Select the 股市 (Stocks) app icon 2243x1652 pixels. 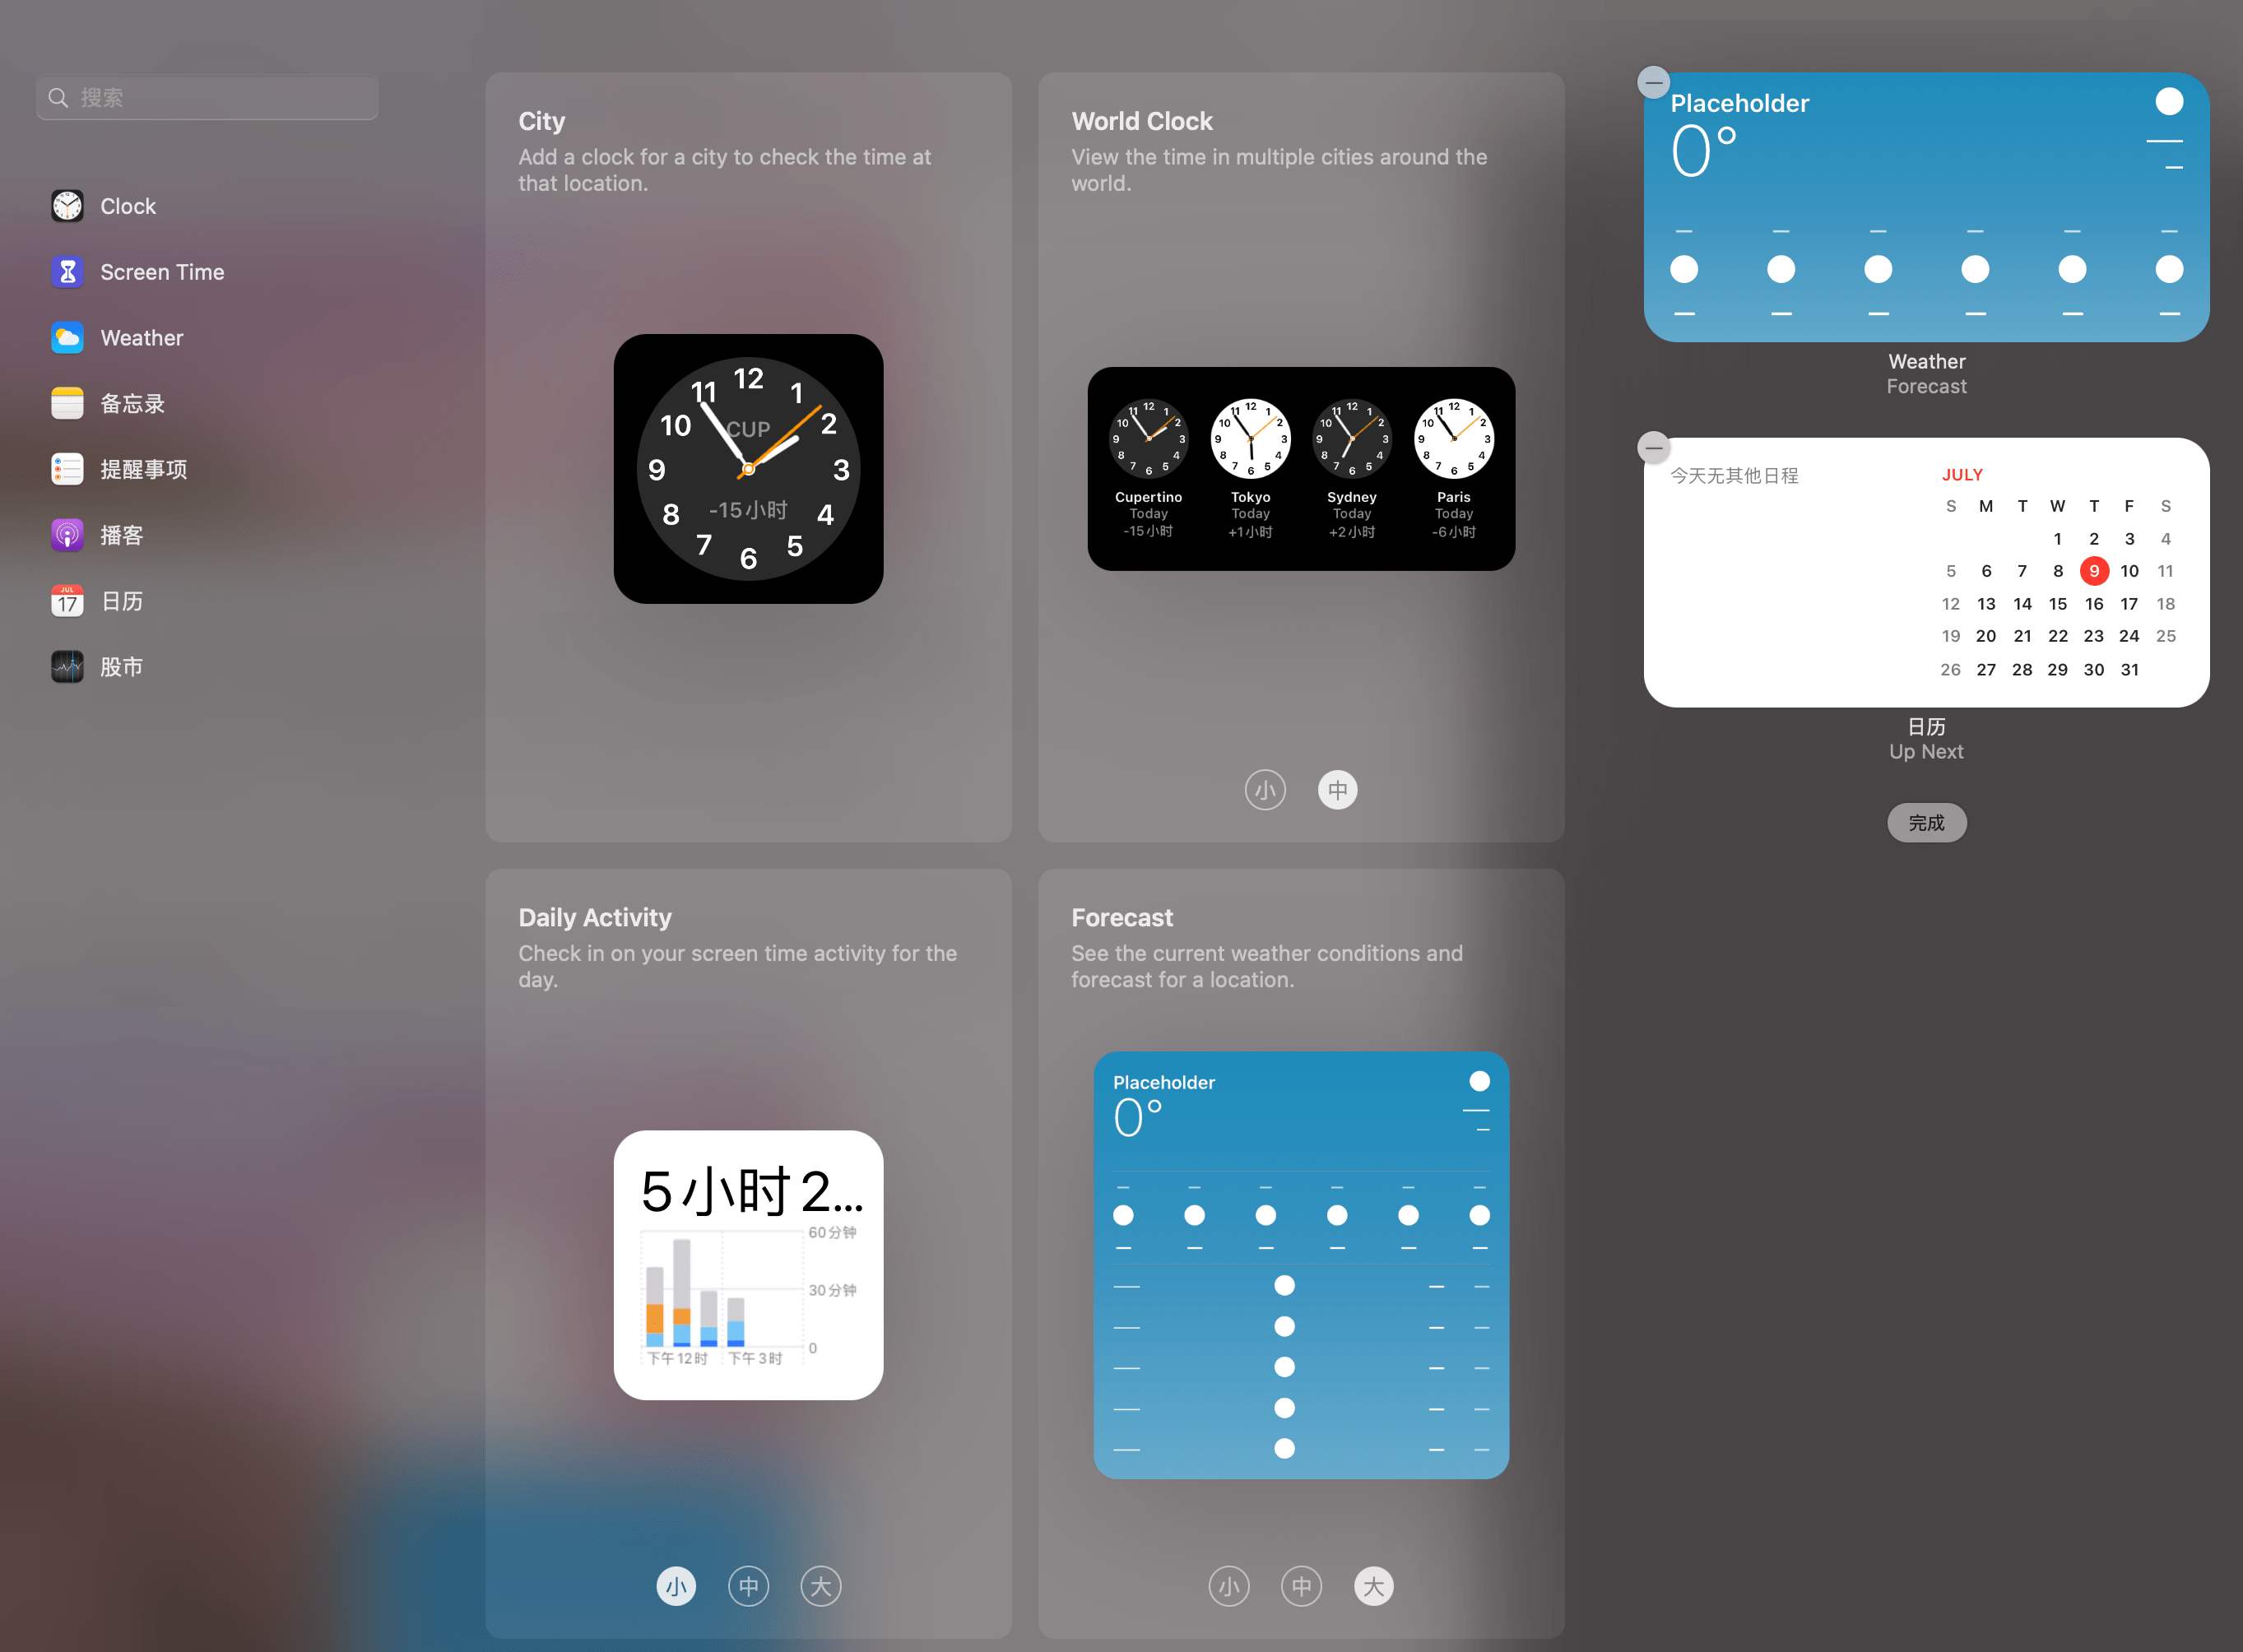click(66, 666)
